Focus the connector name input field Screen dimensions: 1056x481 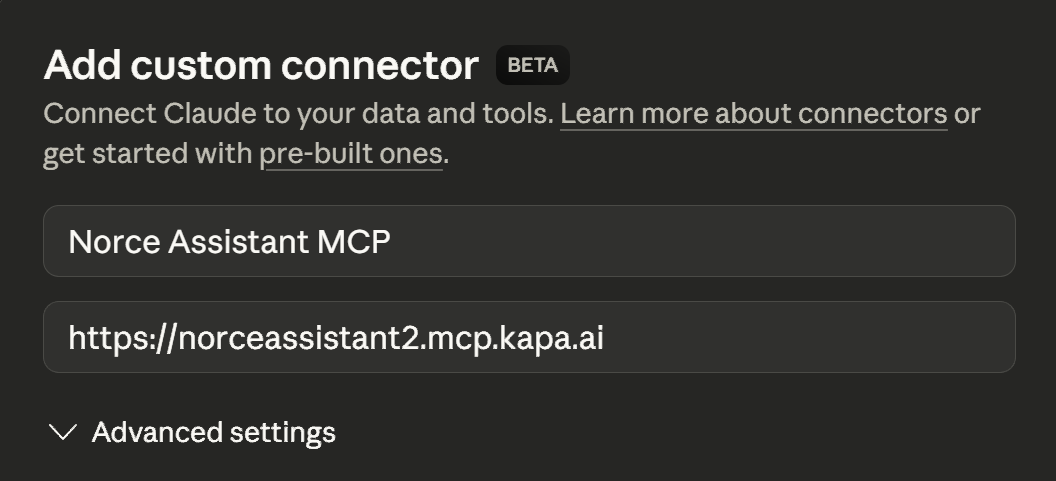click(529, 241)
